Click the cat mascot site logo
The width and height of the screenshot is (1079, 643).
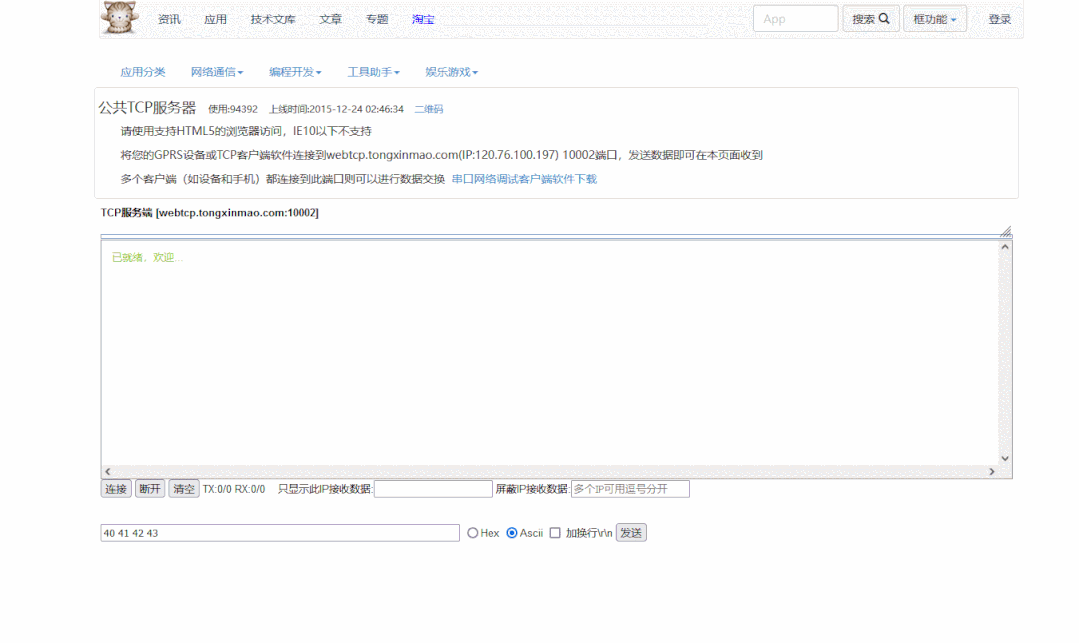point(119,18)
